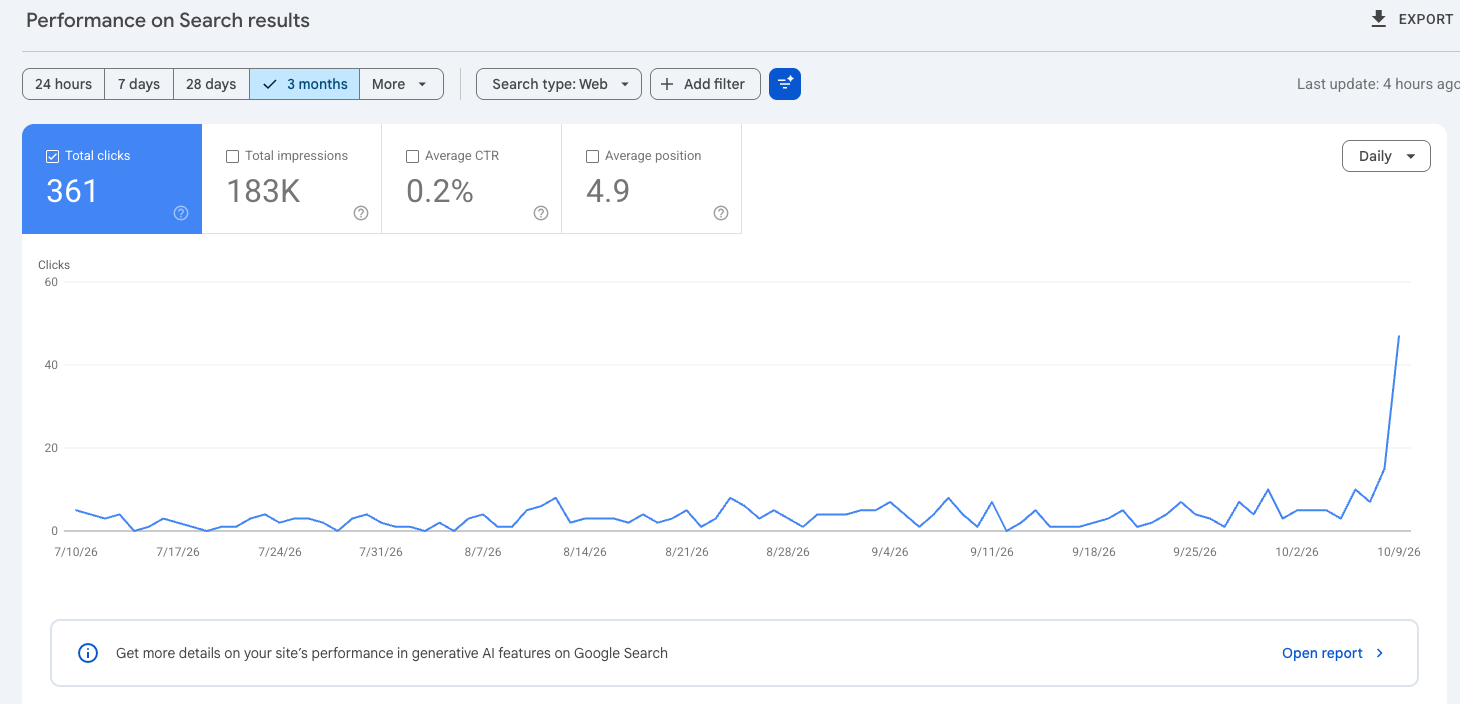
Task: Click the 361 total clicks value
Action: click(72, 191)
